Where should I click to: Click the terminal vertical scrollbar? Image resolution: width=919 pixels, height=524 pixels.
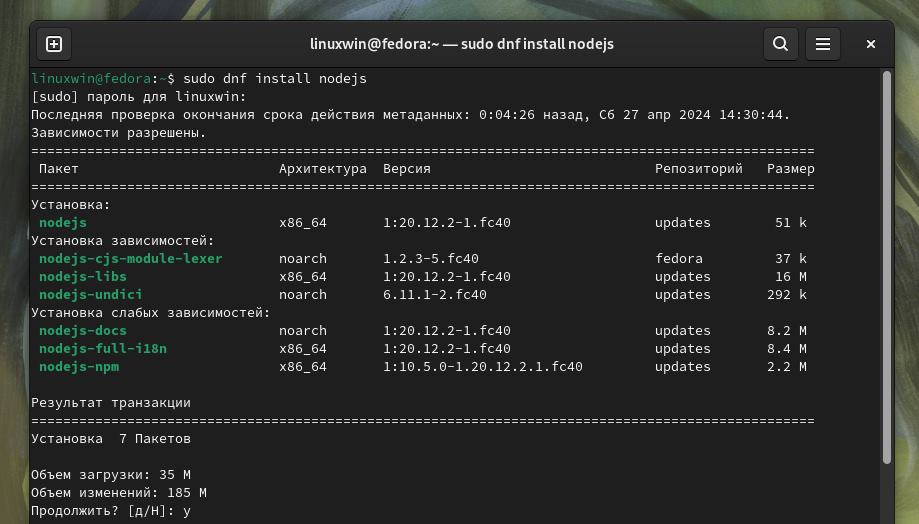tap(886, 267)
